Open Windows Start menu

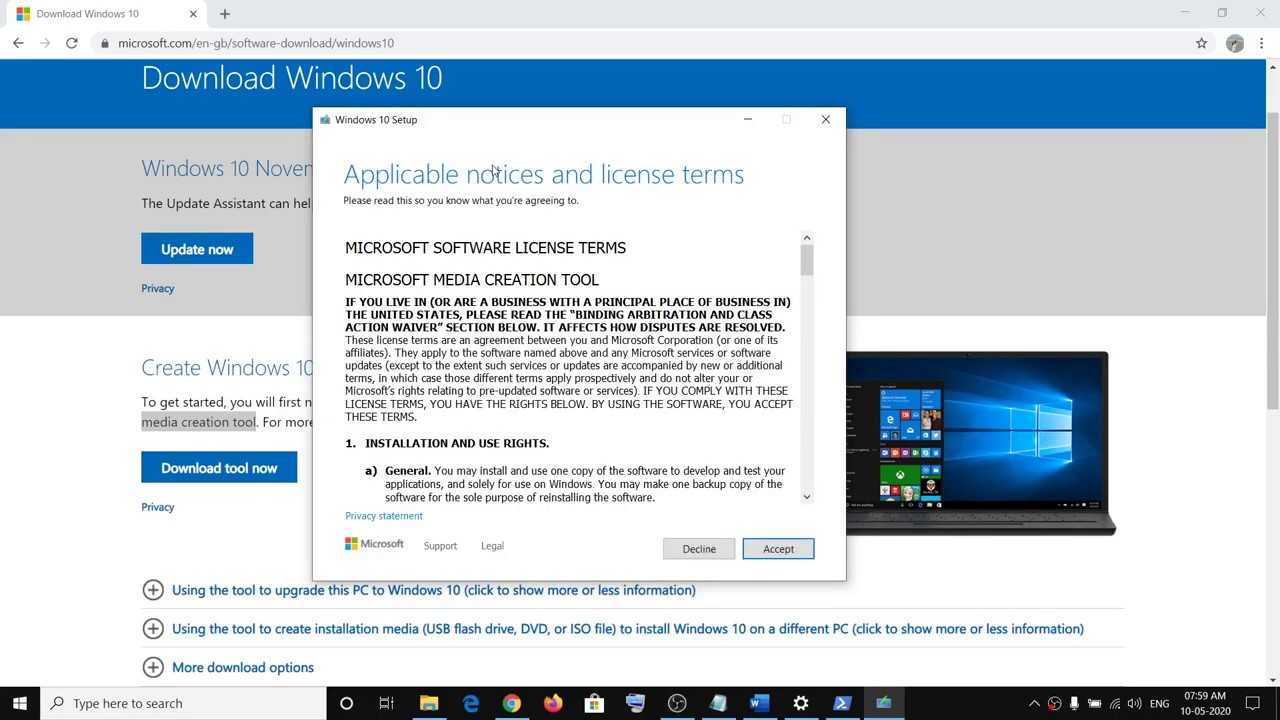pyautogui.click(x=20, y=703)
